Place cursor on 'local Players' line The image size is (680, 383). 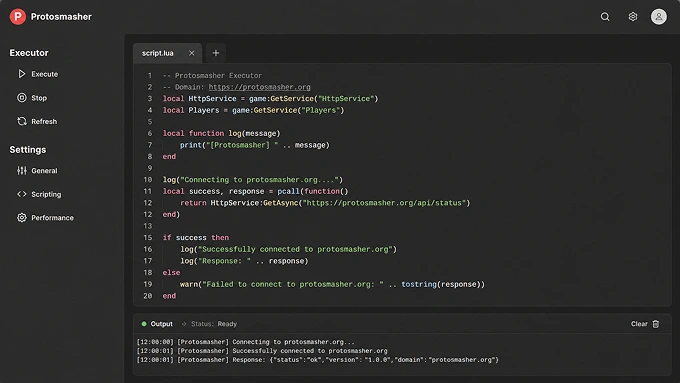coord(253,110)
